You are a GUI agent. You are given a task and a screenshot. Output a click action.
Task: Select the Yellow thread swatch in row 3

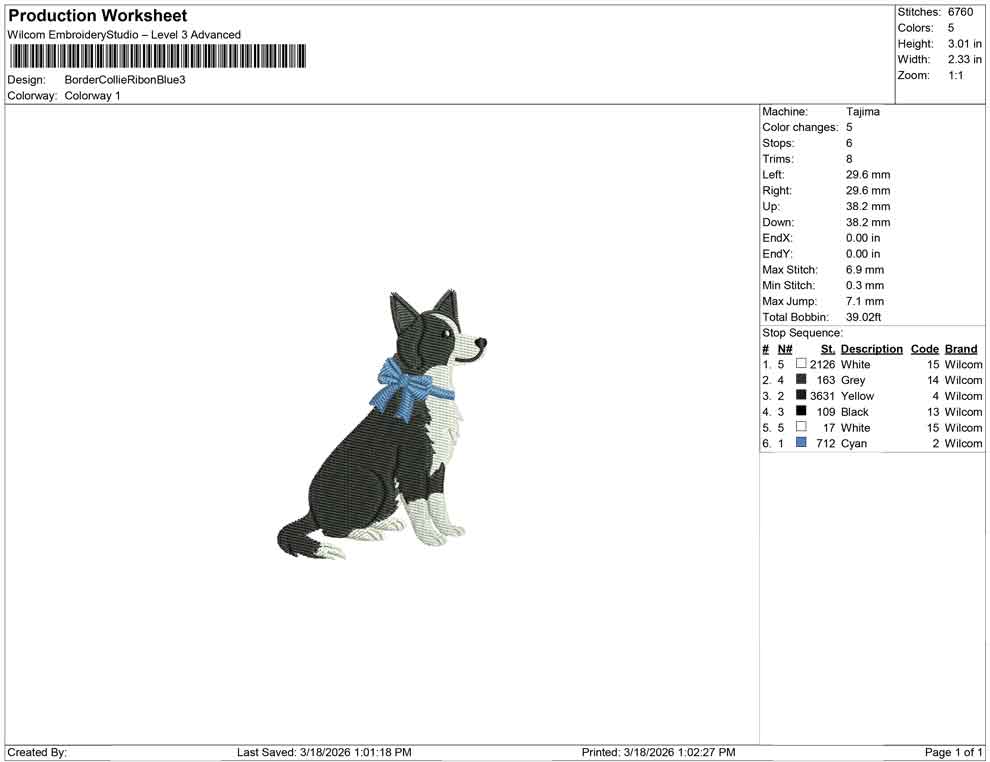(801, 396)
